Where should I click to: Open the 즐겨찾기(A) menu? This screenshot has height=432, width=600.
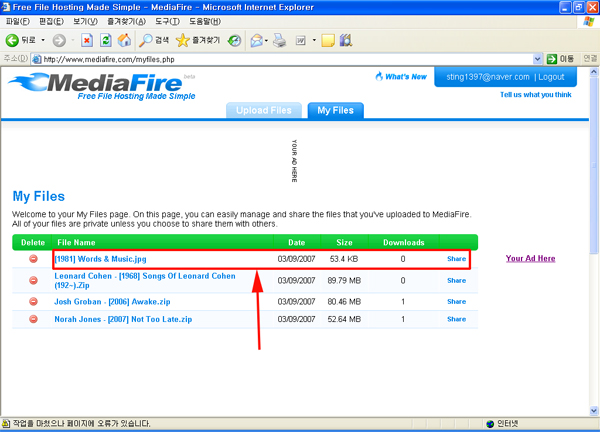[x=126, y=21]
